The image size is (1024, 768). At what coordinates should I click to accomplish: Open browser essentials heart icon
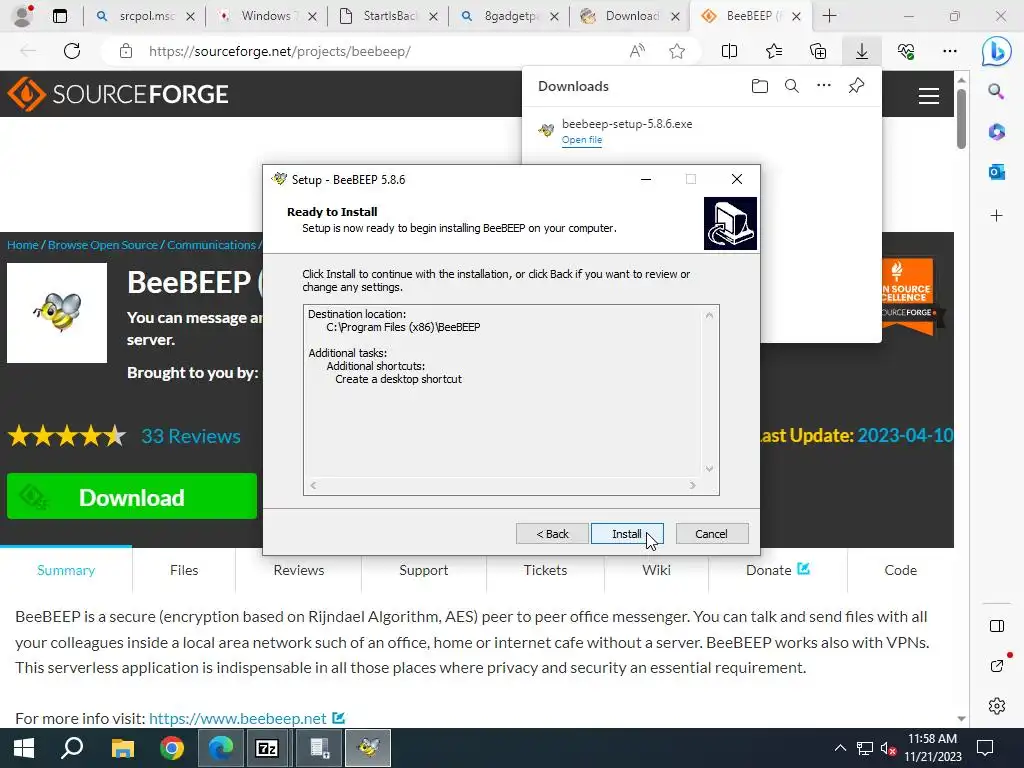(x=906, y=51)
